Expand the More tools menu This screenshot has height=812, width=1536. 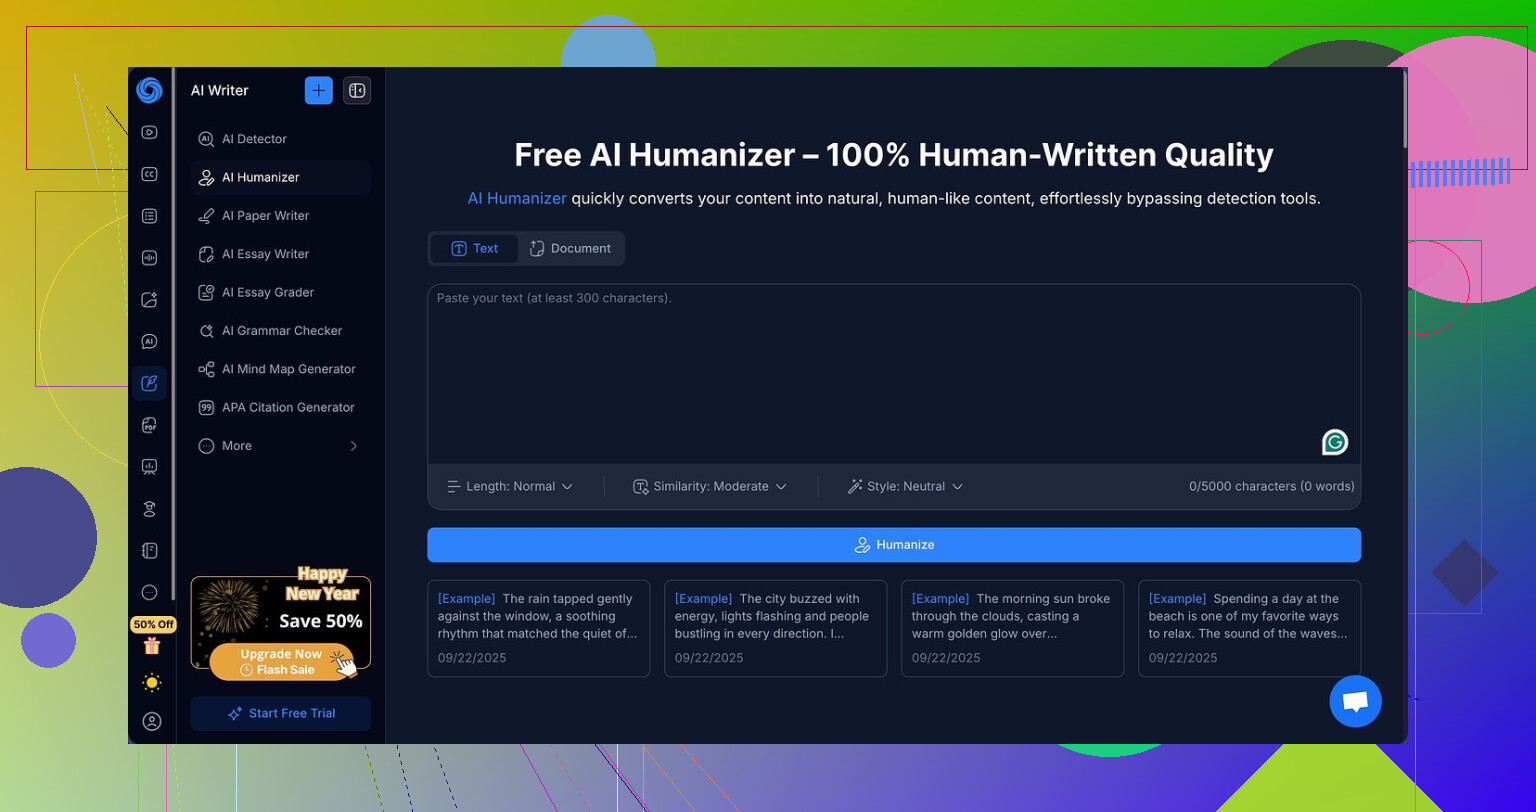point(279,446)
